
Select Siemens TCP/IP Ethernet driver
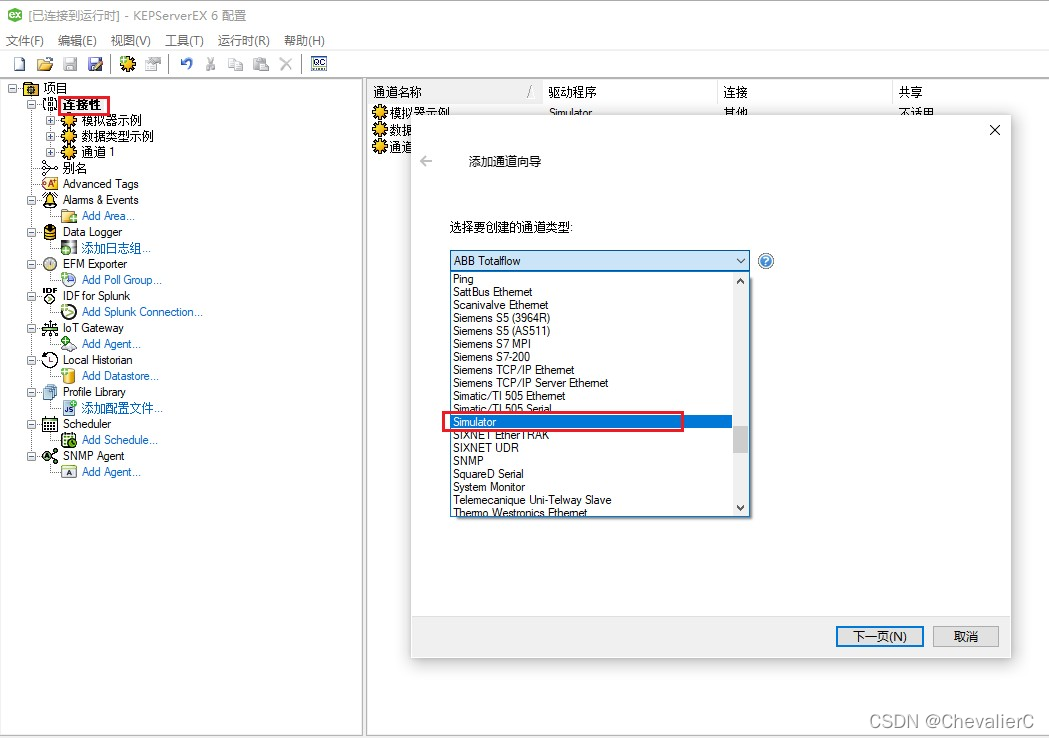click(x=591, y=370)
